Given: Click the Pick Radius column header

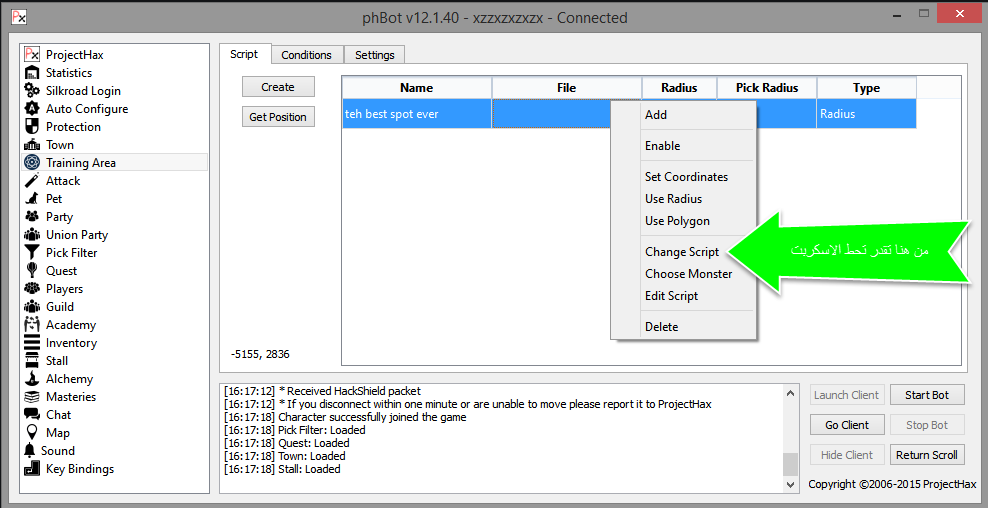Looking at the screenshot, I should pyautogui.click(x=767, y=88).
